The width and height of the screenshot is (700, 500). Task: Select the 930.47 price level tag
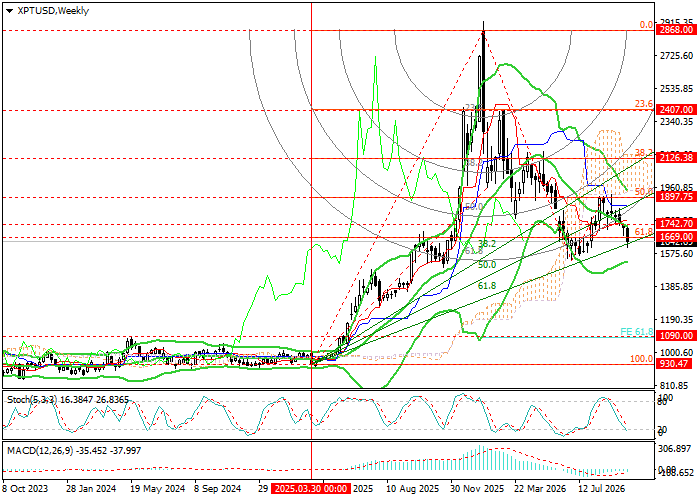pyautogui.click(x=675, y=364)
